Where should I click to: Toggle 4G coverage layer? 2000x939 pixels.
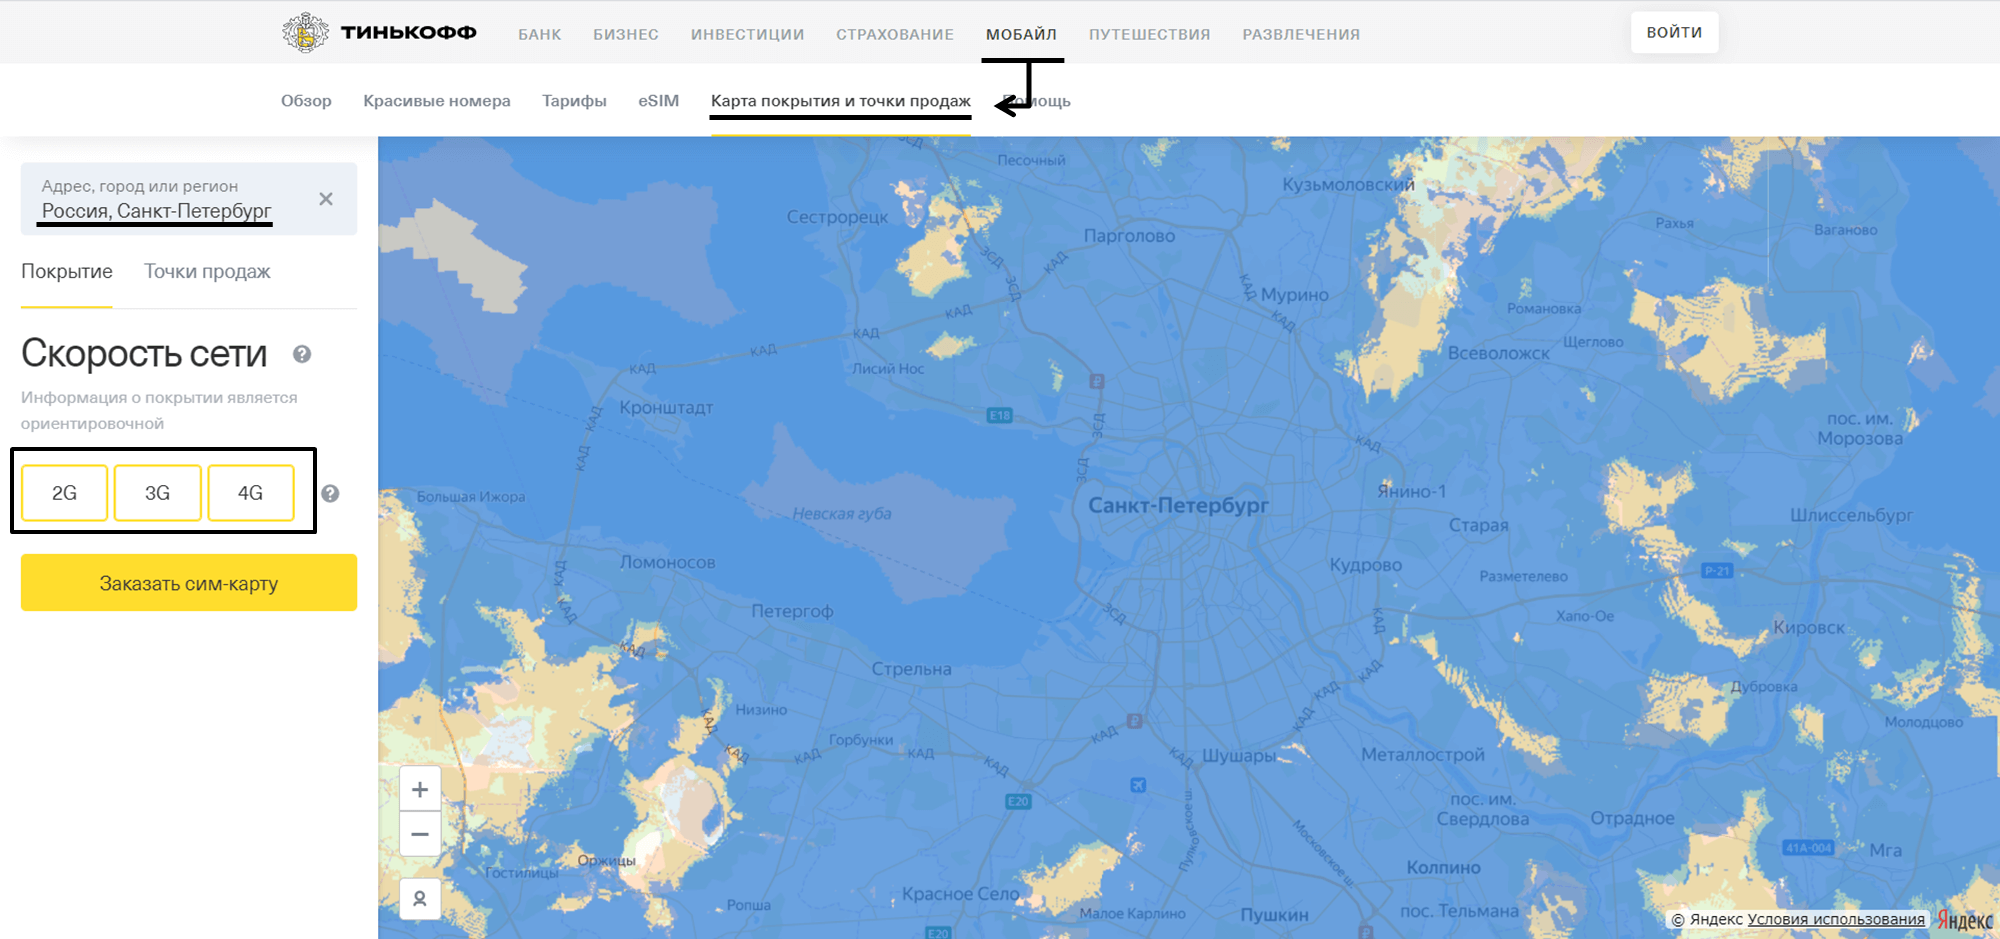click(251, 493)
